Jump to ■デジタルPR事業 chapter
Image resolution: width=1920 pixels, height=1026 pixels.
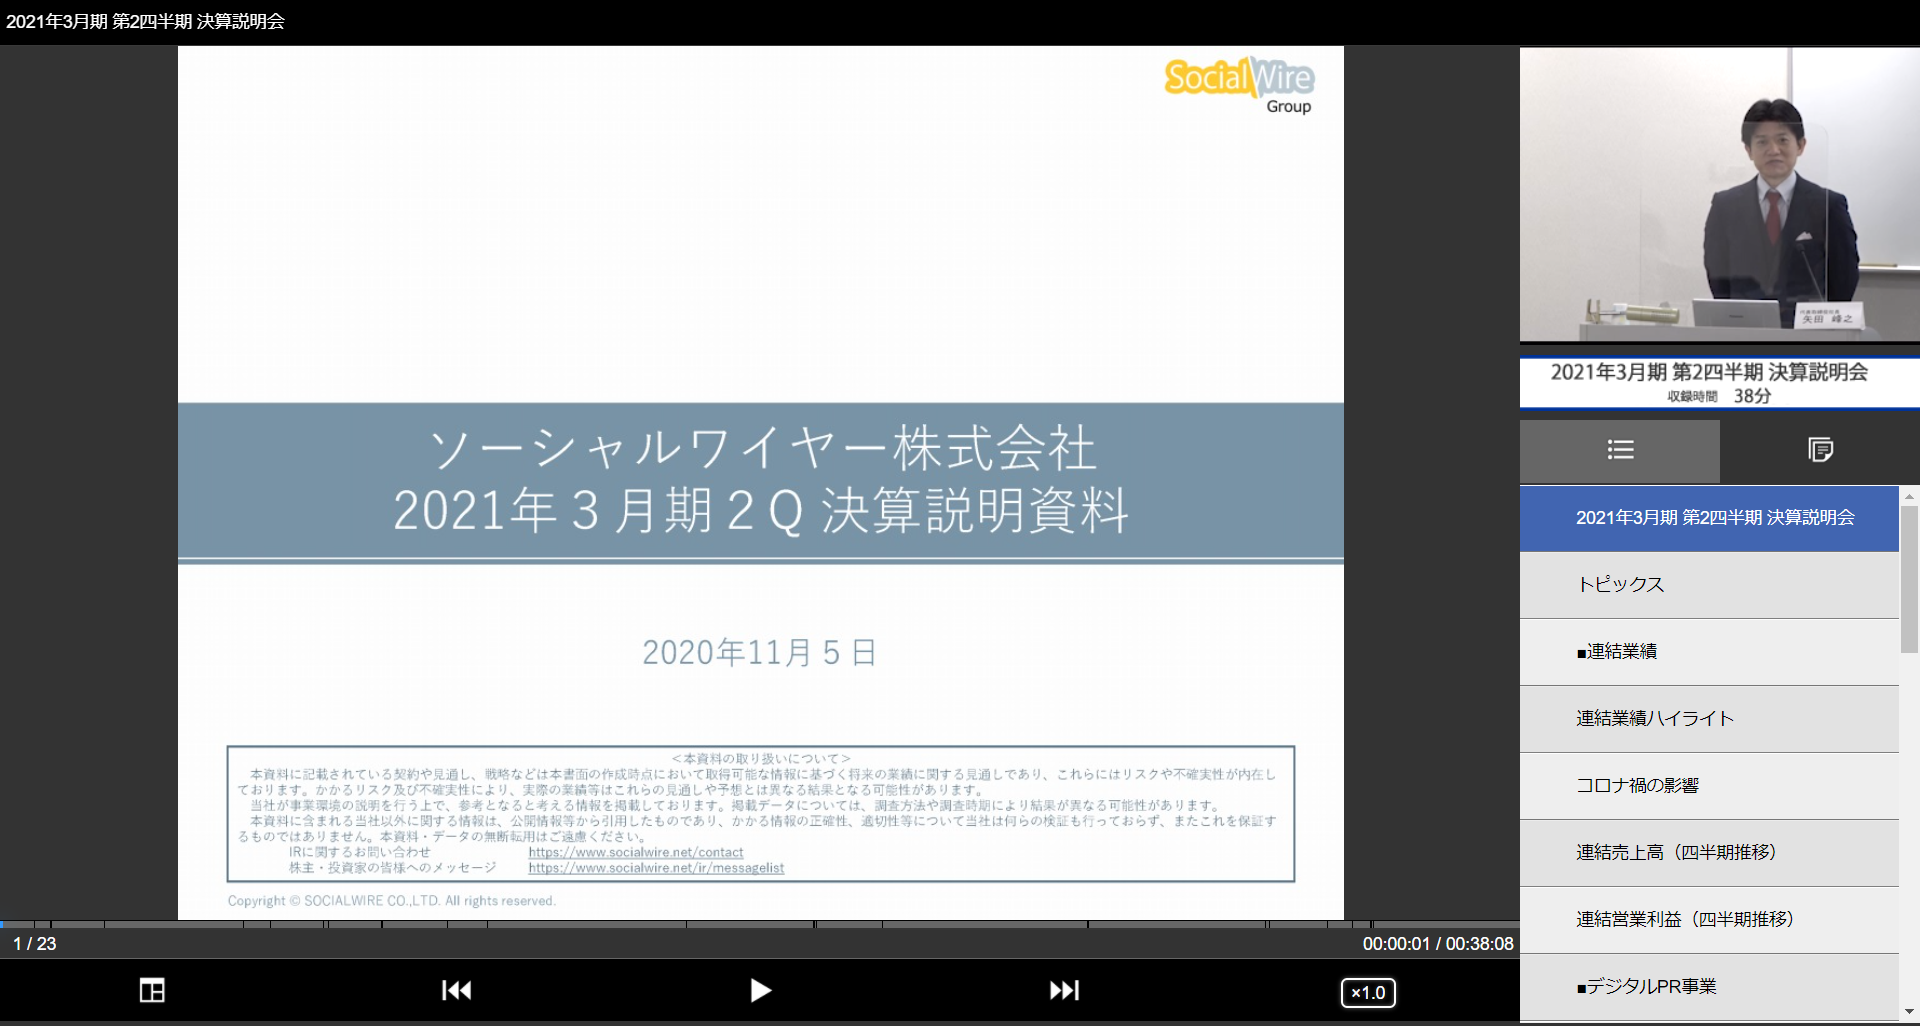pyautogui.click(x=1709, y=987)
